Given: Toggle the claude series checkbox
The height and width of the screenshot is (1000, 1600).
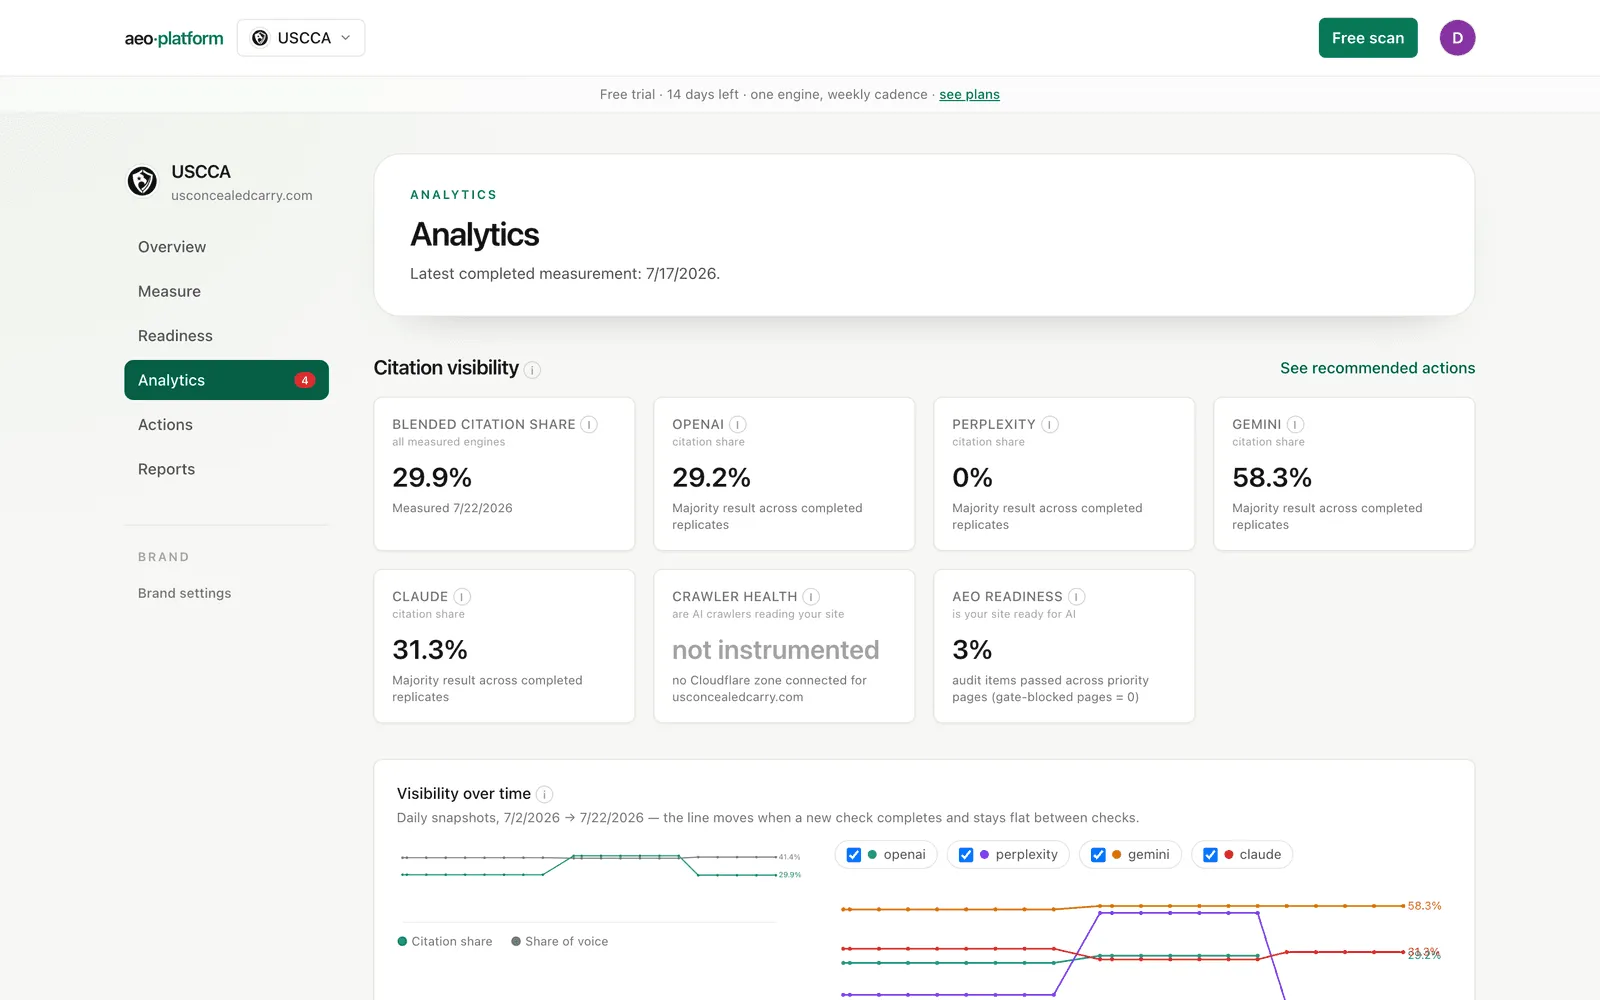Looking at the screenshot, I should (x=1210, y=855).
